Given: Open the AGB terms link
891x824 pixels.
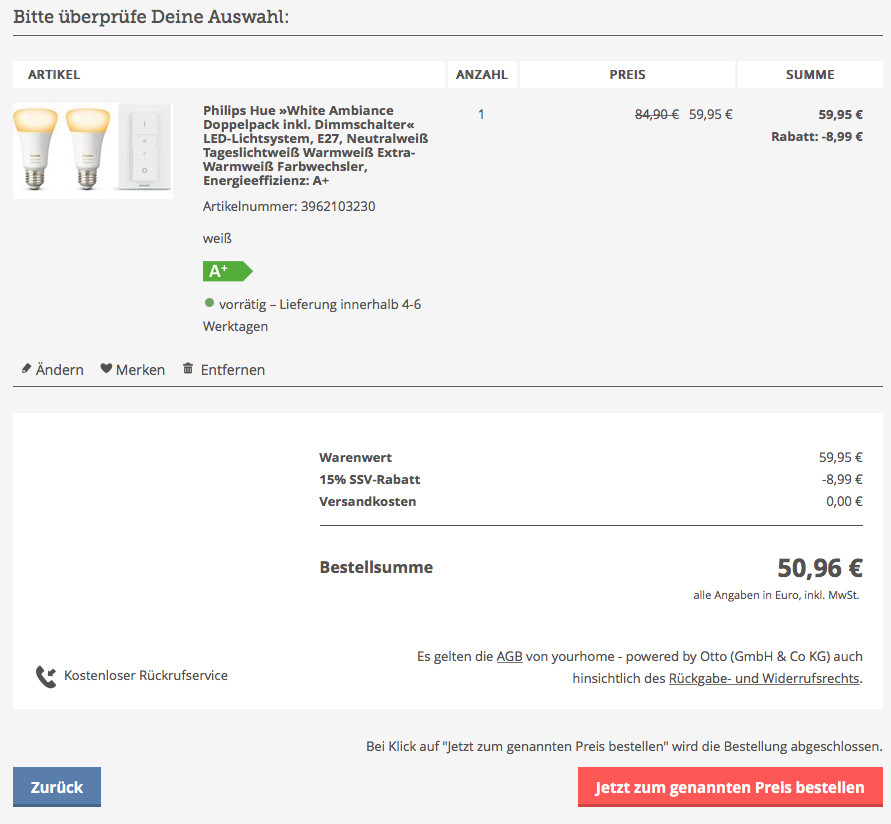Looking at the screenshot, I should pos(509,657).
